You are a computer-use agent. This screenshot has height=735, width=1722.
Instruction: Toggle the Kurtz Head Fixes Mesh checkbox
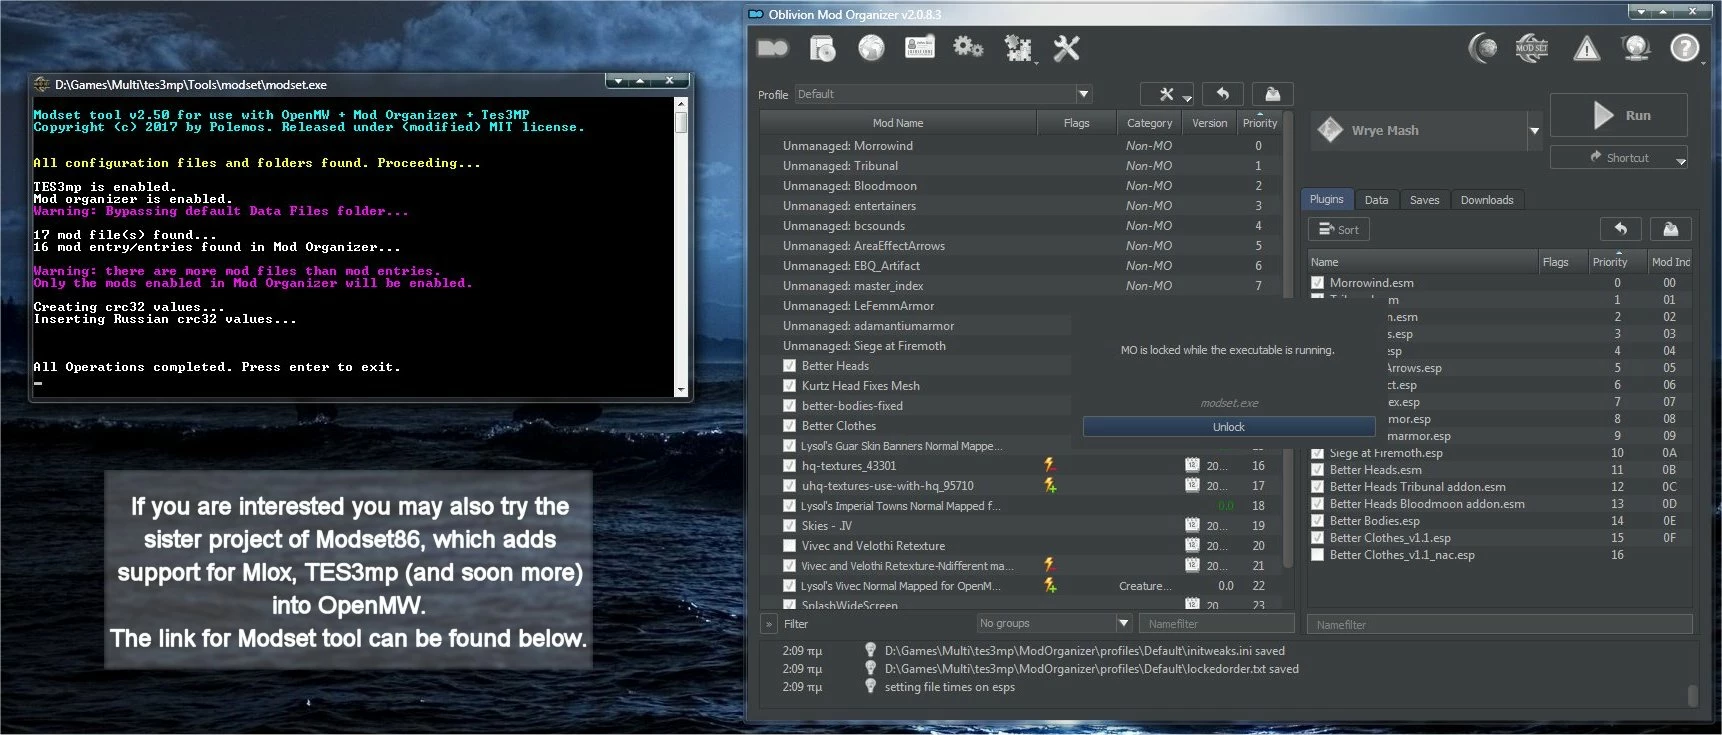tap(789, 386)
